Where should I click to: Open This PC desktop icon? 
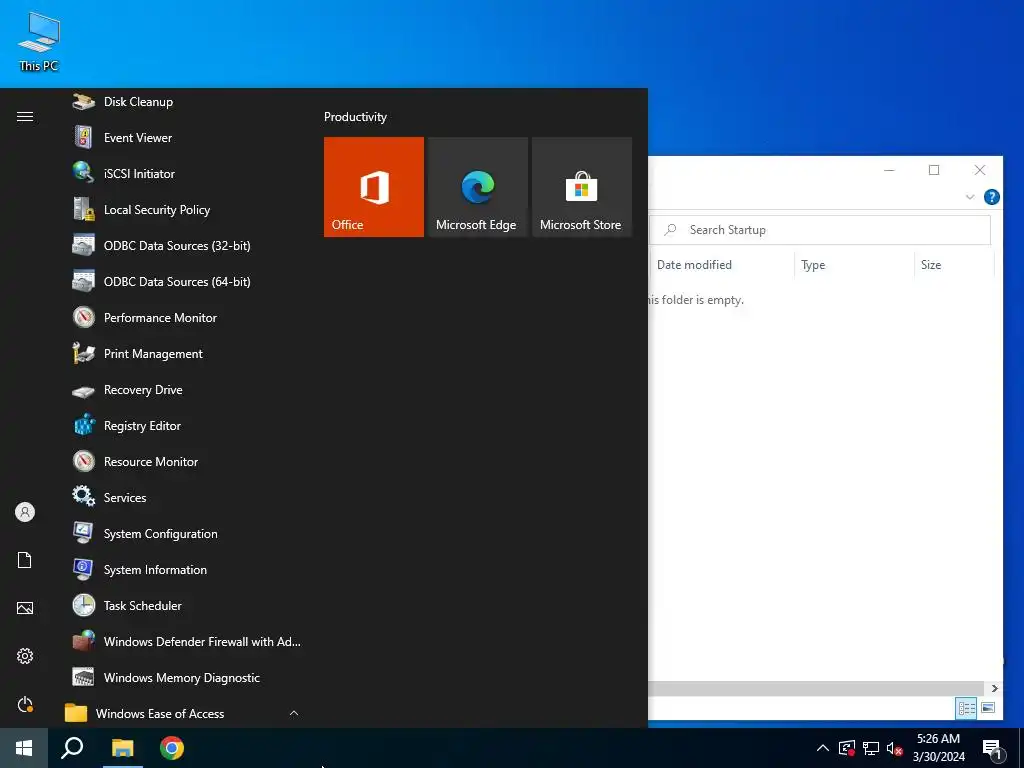pos(39,41)
